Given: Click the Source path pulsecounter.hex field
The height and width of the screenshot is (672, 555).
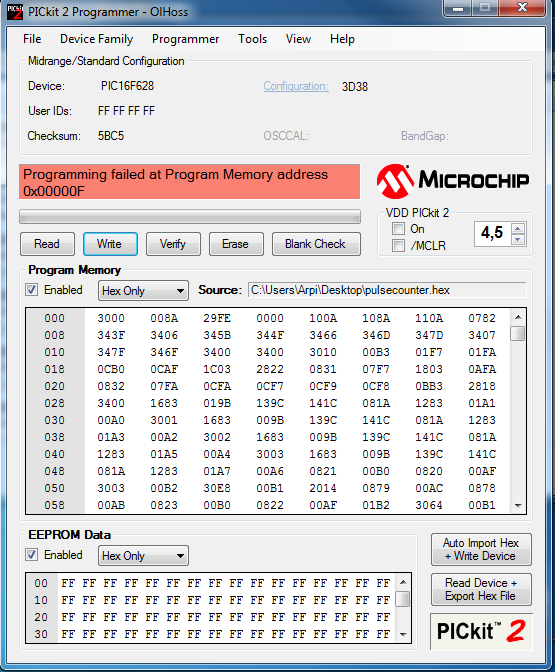Looking at the screenshot, I should click(387, 290).
